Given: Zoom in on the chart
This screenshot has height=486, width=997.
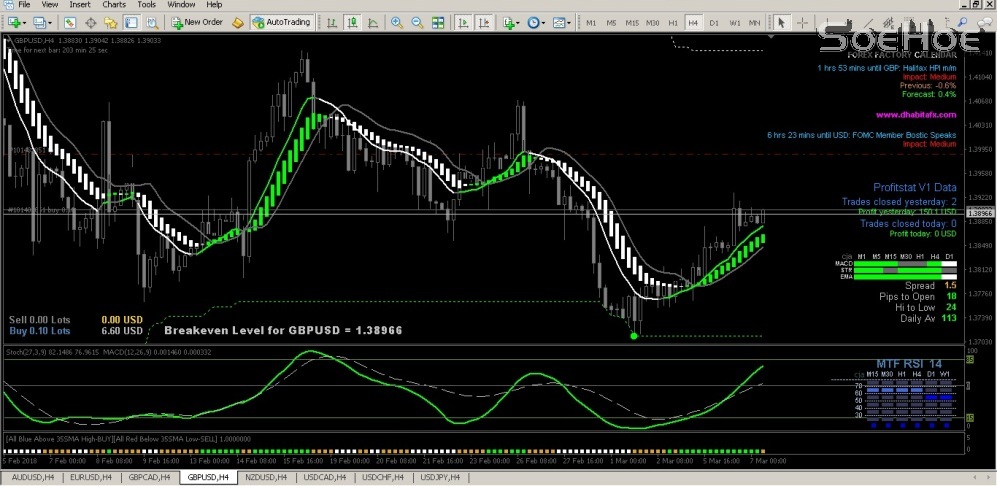Looking at the screenshot, I should (x=397, y=22).
